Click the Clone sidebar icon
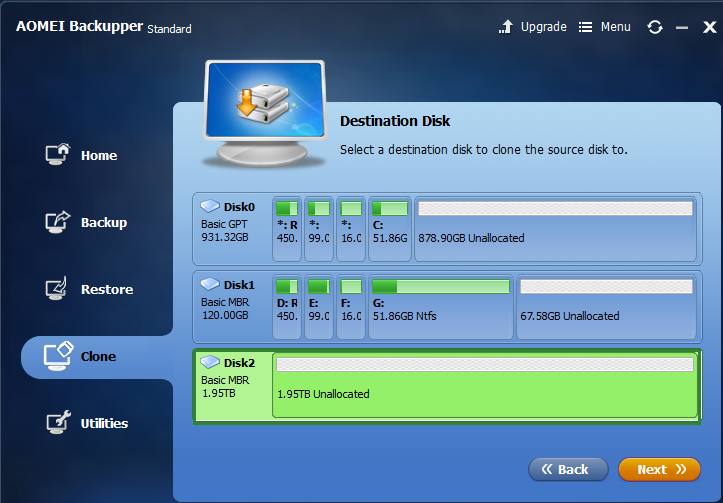Screen dimensions: 723x503 (x=59, y=356)
